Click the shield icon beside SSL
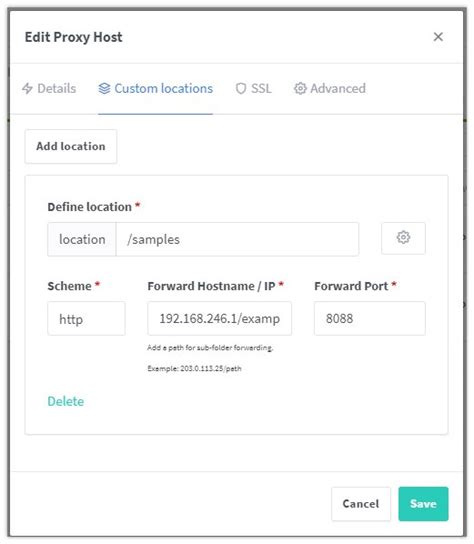Viewport: 474px width, 544px height. point(241,88)
